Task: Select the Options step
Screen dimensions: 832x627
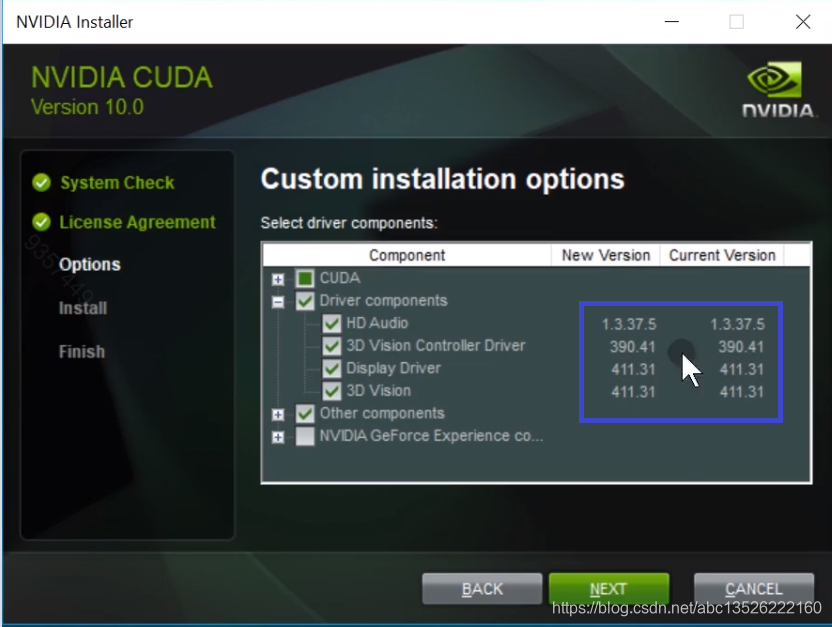Action: 90,264
